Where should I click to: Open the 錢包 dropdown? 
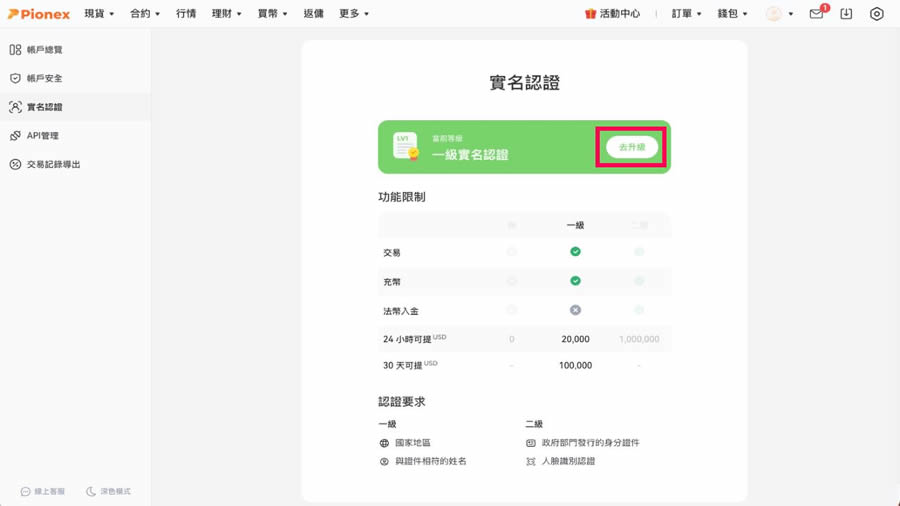732,14
